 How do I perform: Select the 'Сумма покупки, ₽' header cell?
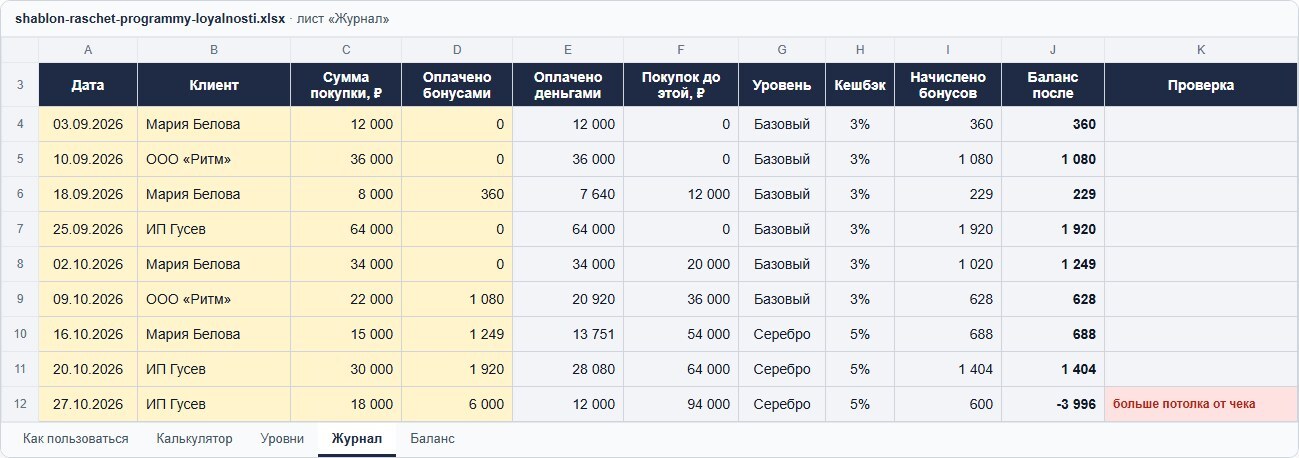pyautogui.click(x=346, y=85)
